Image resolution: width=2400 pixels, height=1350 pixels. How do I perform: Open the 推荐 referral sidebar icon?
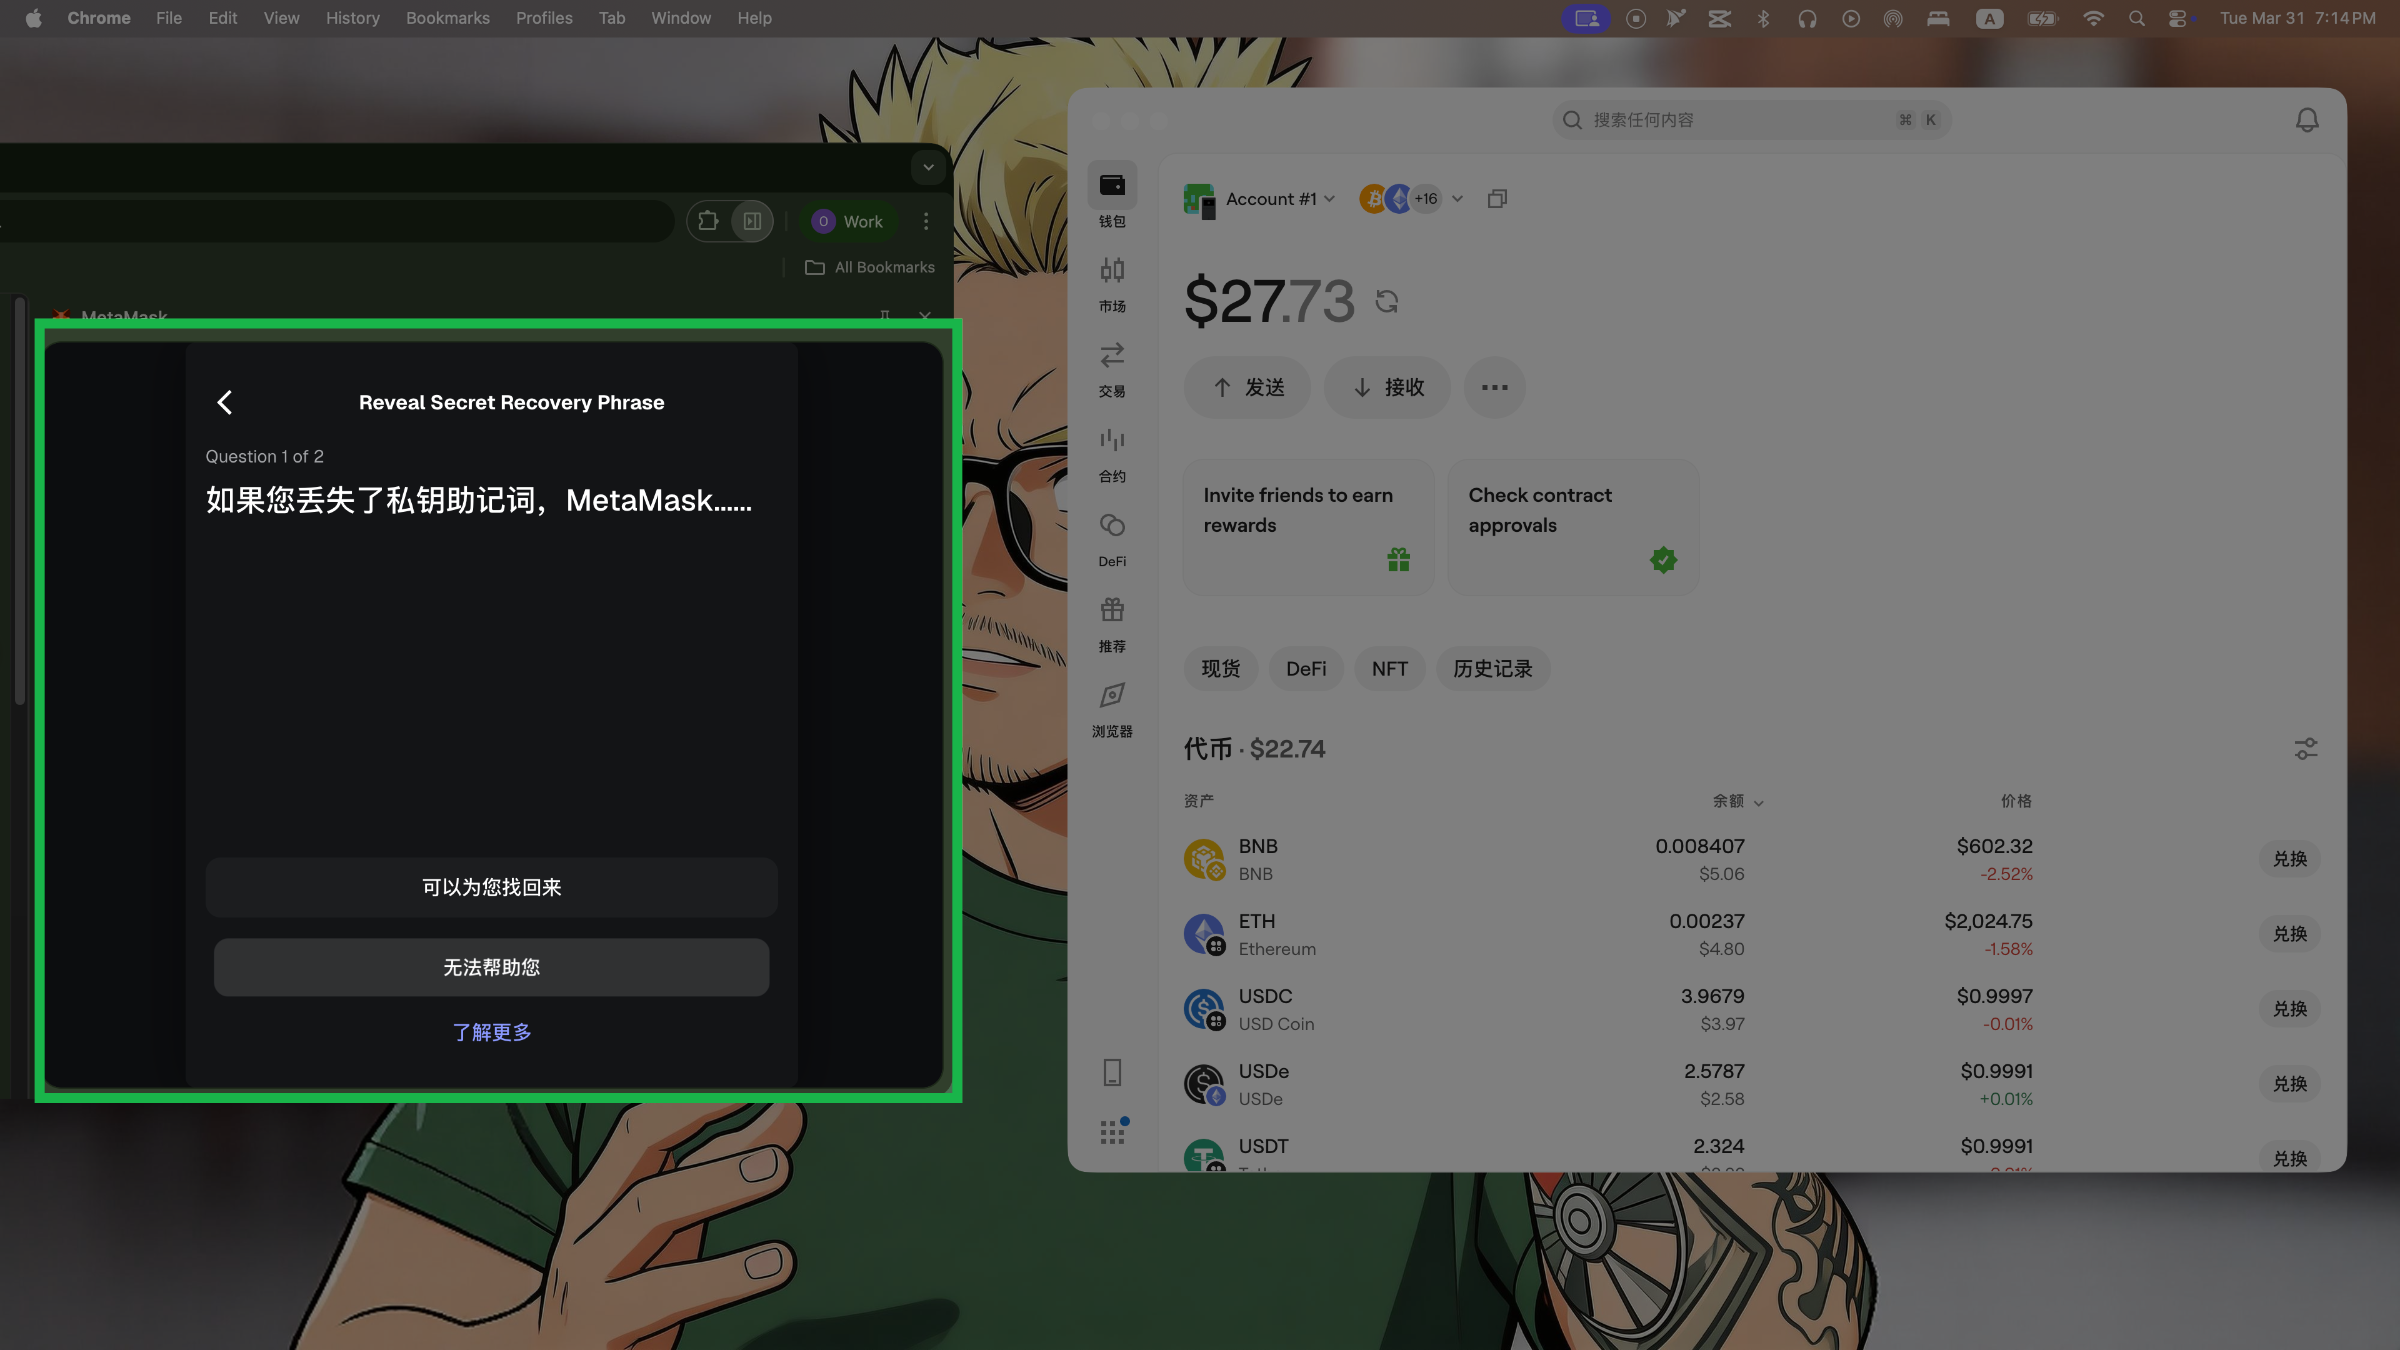pyautogui.click(x=1112, y=624)
